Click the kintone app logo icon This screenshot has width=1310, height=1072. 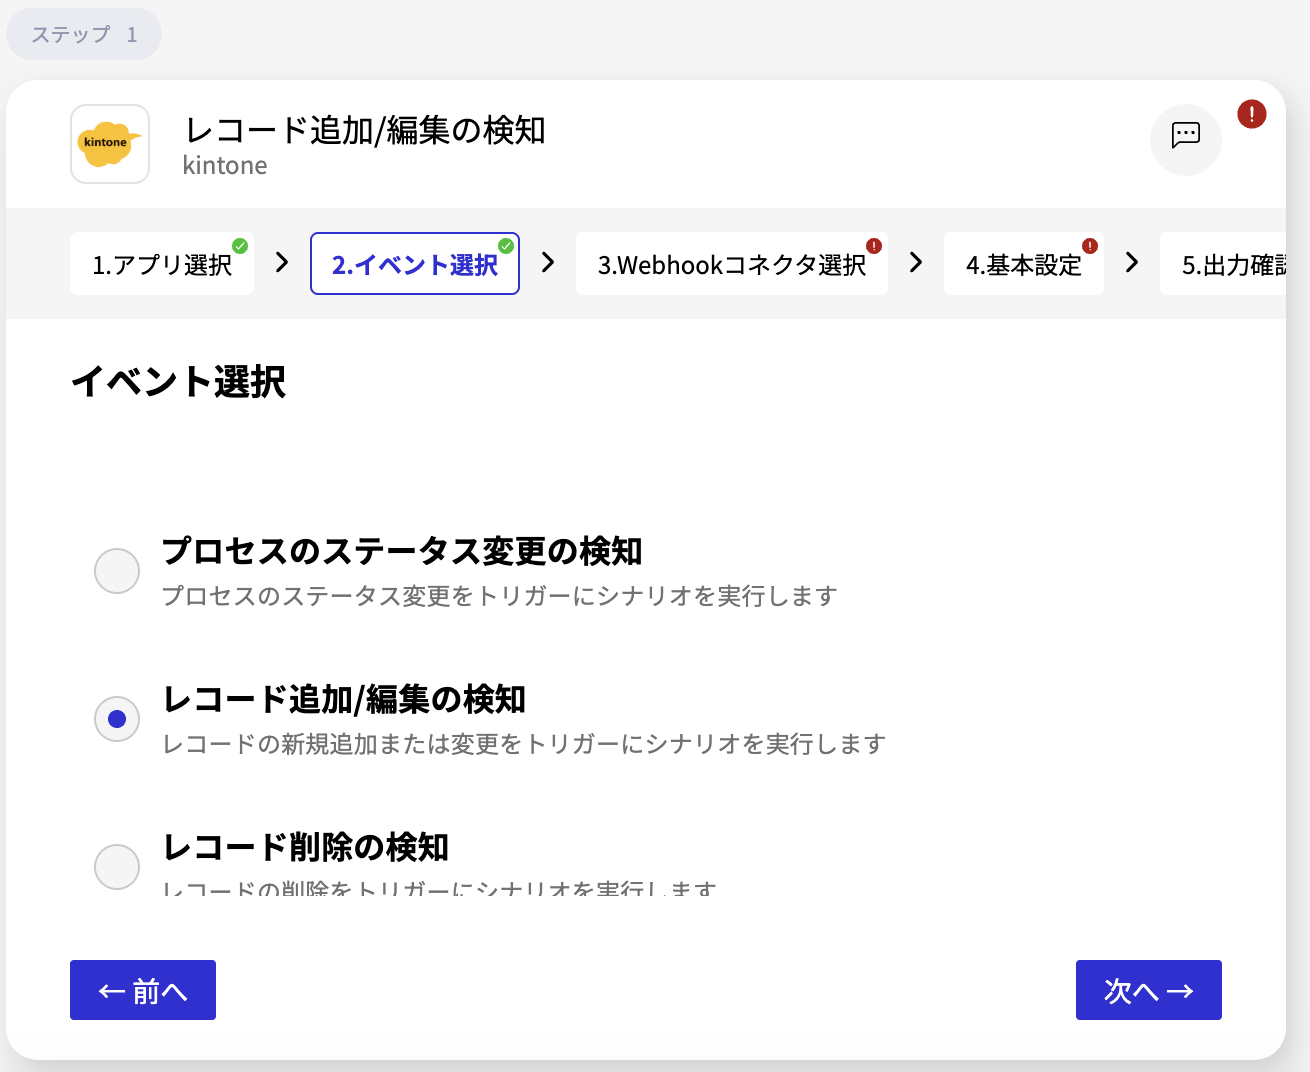(109, 144)
